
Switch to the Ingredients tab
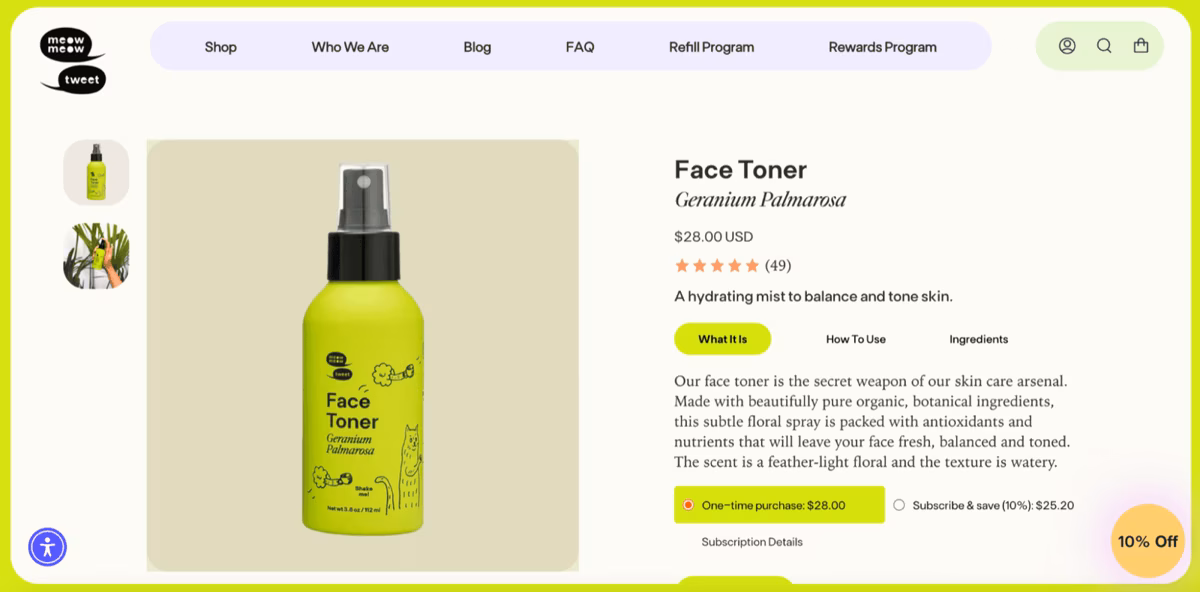click(979, 339)
